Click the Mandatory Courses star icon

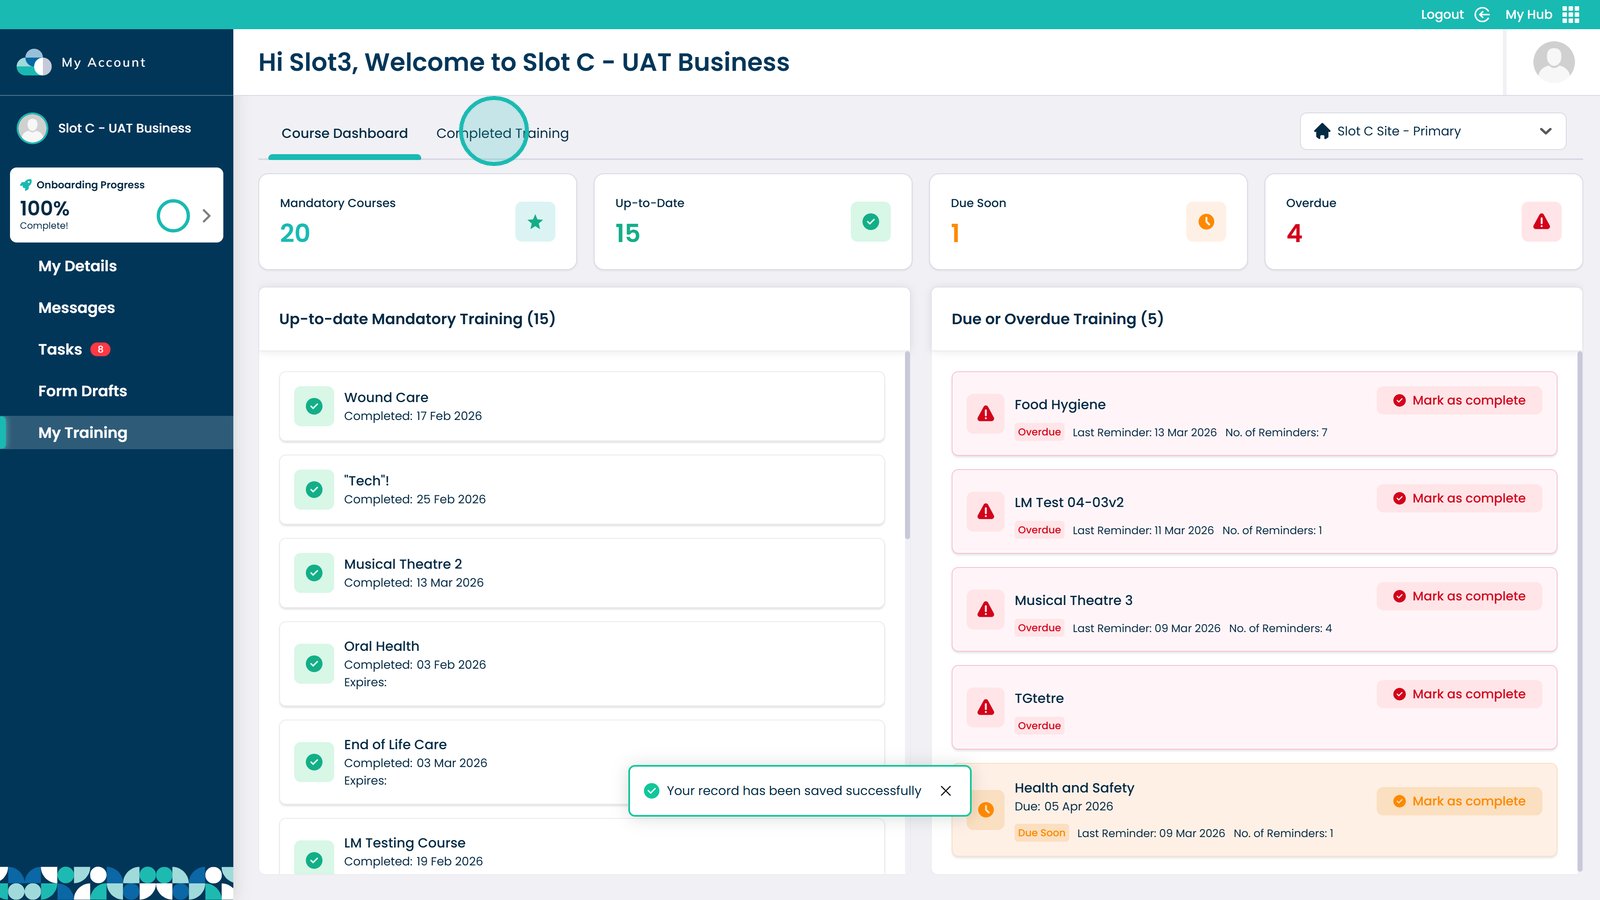535,222
